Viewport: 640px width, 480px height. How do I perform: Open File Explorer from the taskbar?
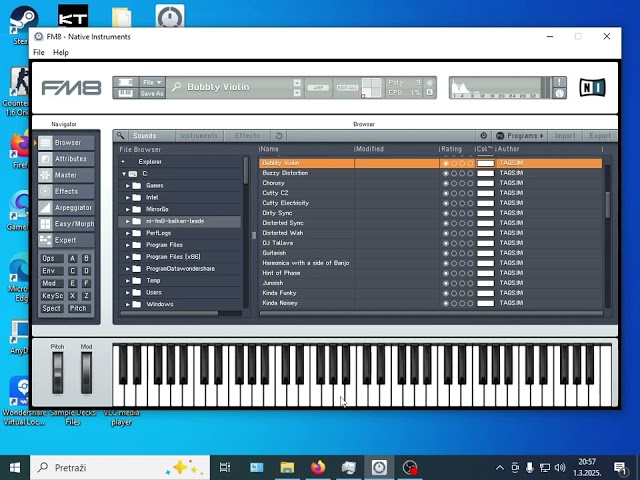[287, 467]
